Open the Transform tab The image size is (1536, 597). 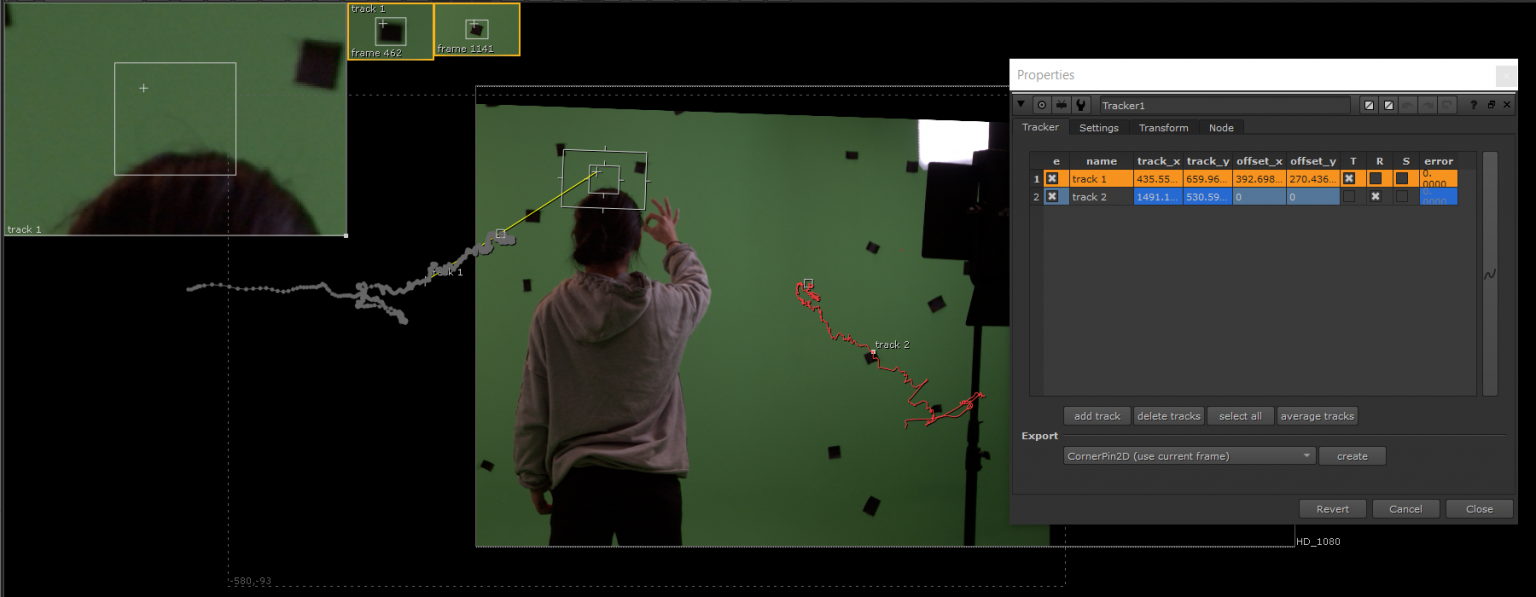(1163, 128)
